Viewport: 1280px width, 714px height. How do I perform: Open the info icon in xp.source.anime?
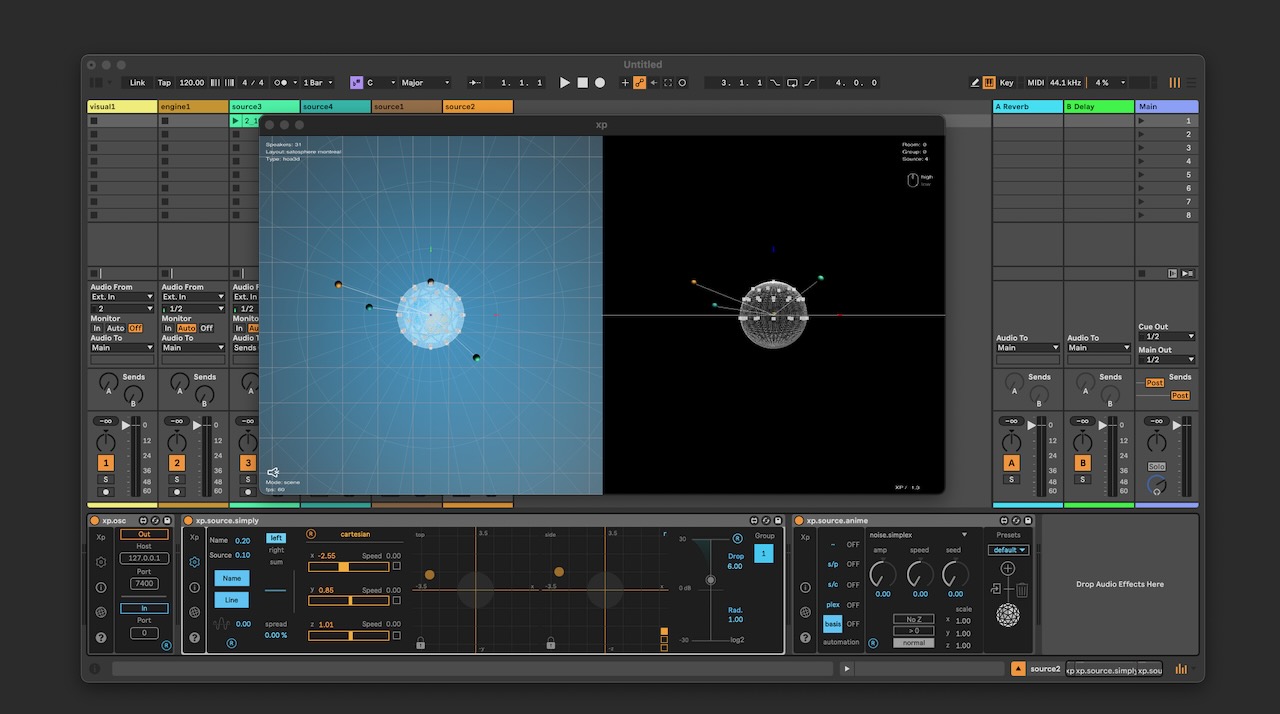pos(805,587)
